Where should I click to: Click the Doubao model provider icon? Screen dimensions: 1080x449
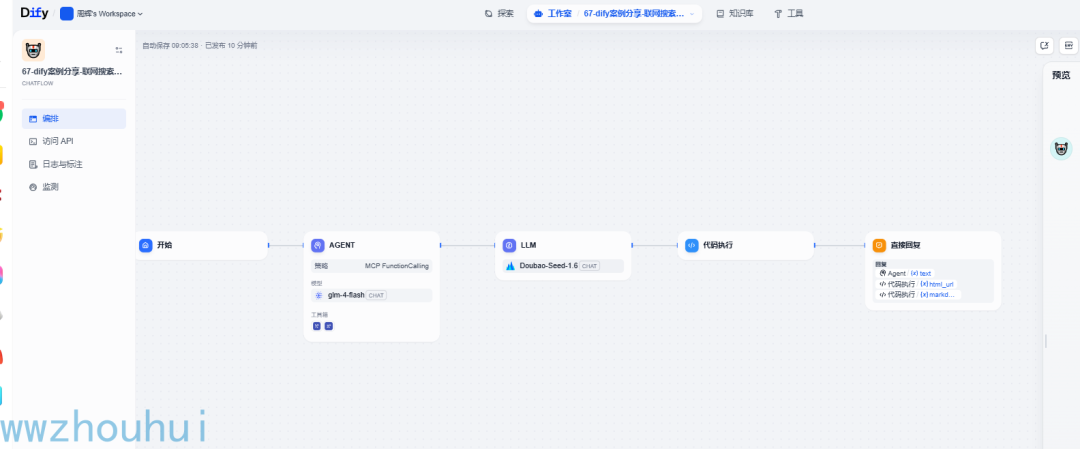pyautogui.click(x=510, y=266)
